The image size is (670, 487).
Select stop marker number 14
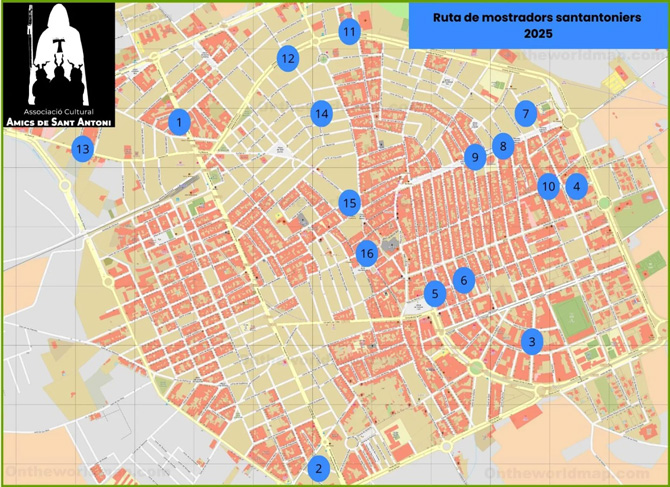[321, 113]
